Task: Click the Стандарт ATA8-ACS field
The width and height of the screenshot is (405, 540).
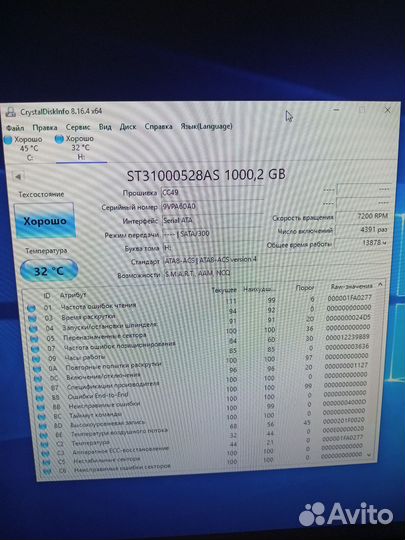Action: click(x=276, y=260)
